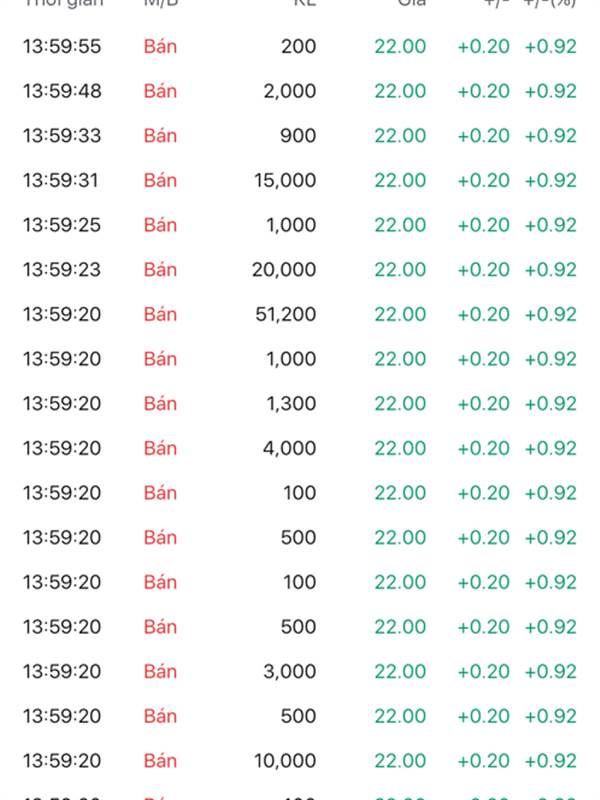Select the 13:59:48 trade time

(62, 91)
